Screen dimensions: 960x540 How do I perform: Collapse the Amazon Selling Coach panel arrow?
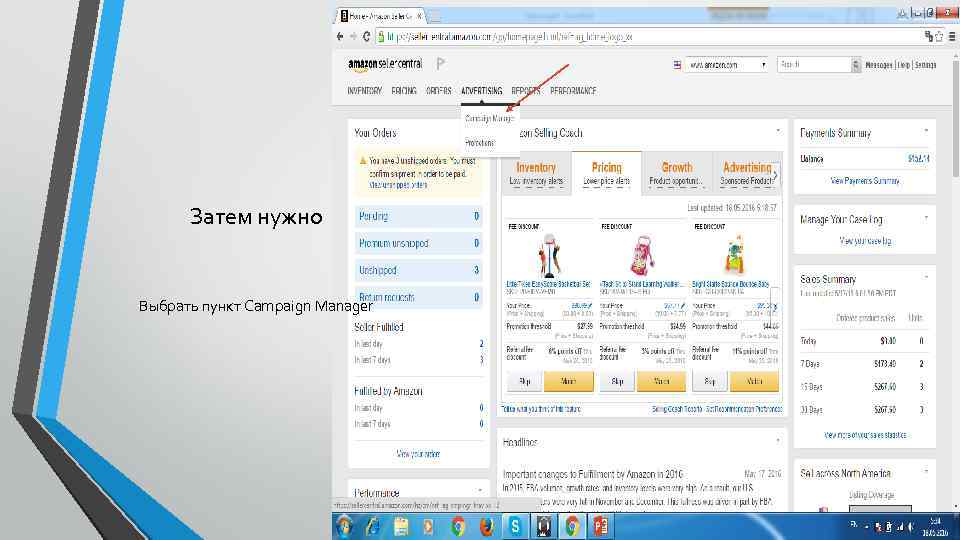click(x=778, y=131)
